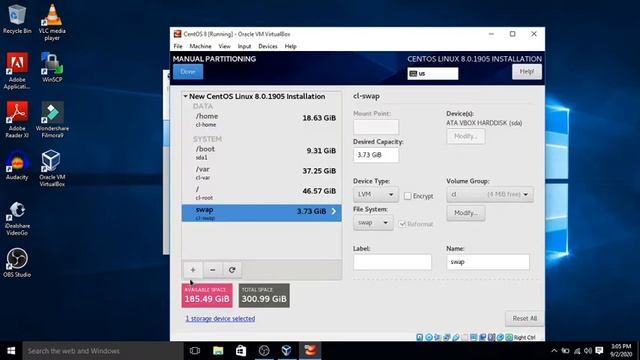Open the OBS Studio desktop shortcut

point(17,263)
